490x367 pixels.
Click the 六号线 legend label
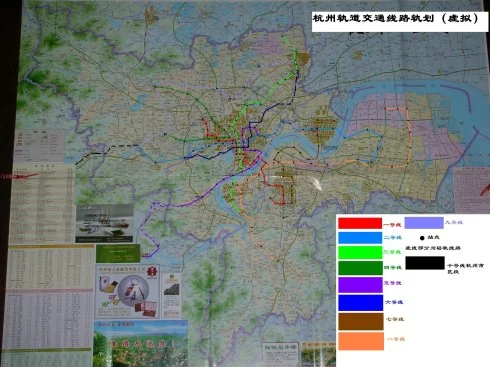pyautogui.click(x=394, y=302)
